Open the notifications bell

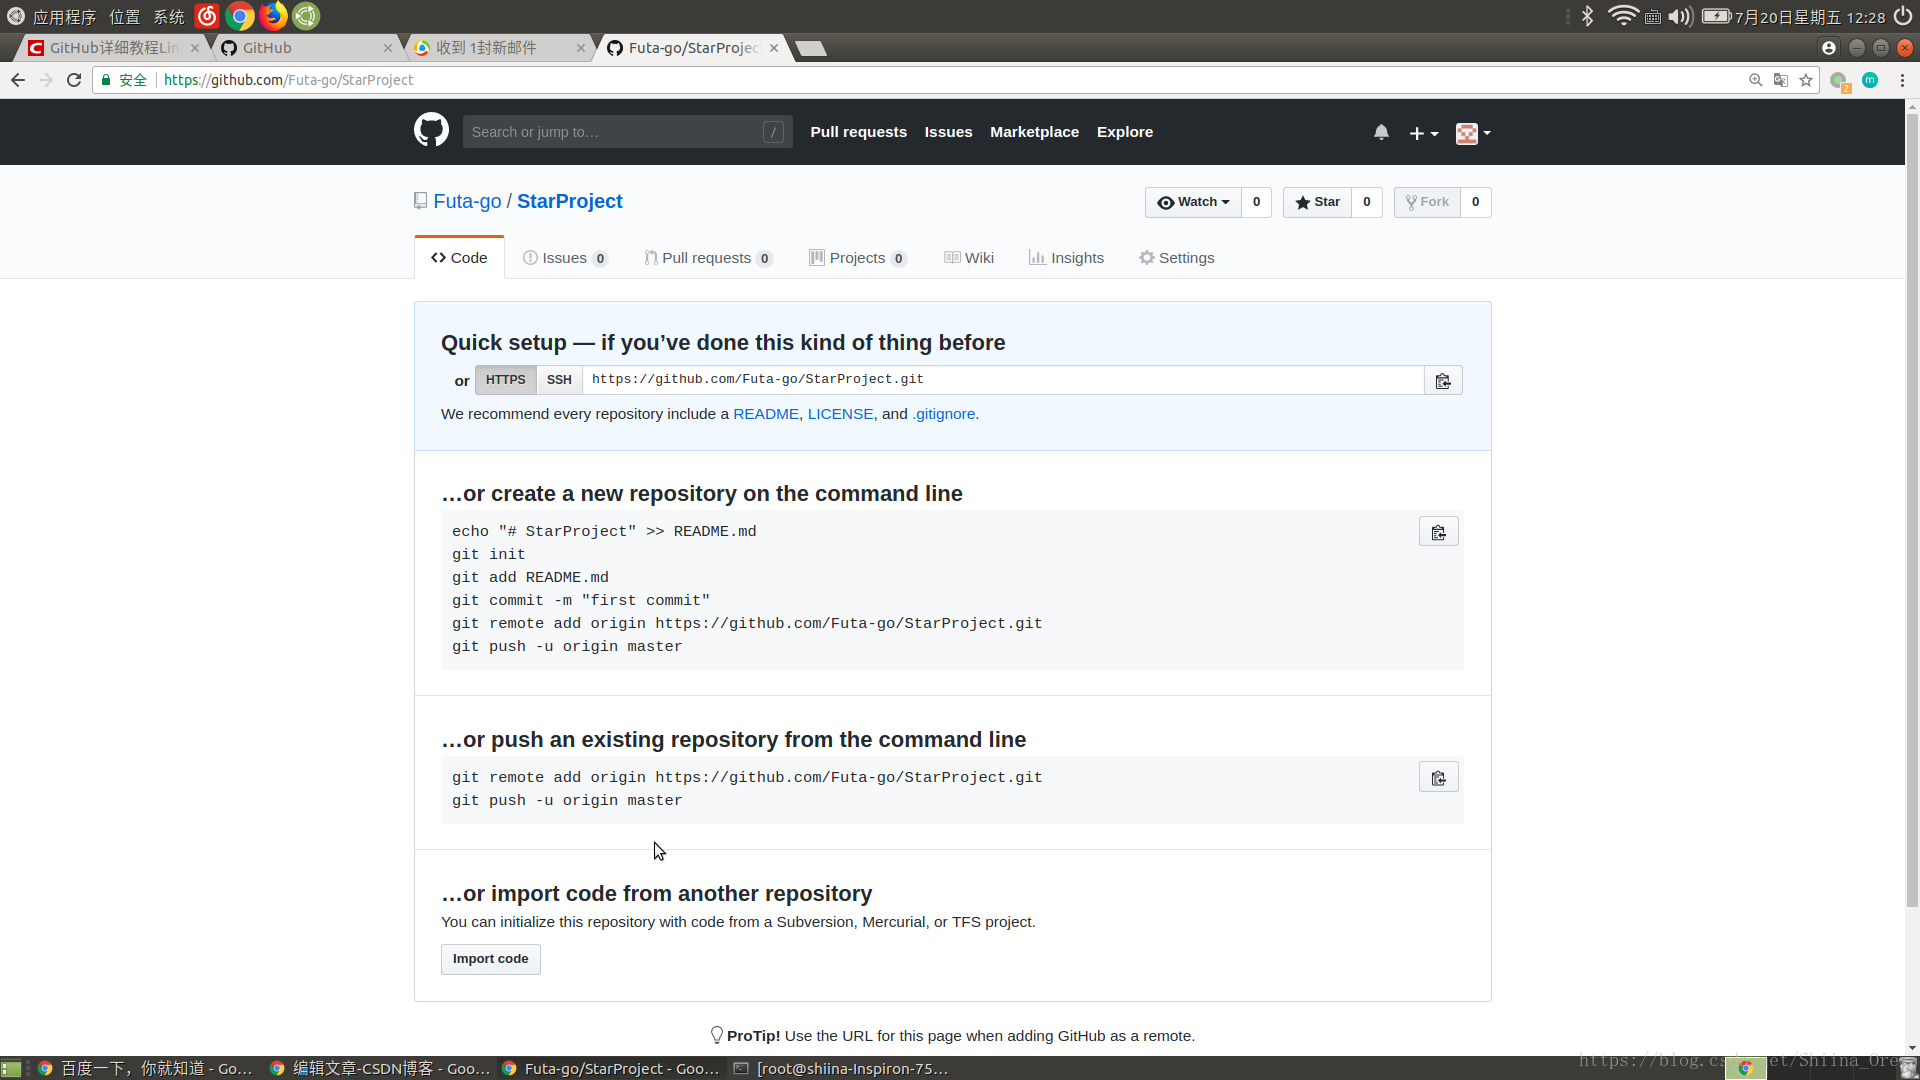tap(1381, 132)
